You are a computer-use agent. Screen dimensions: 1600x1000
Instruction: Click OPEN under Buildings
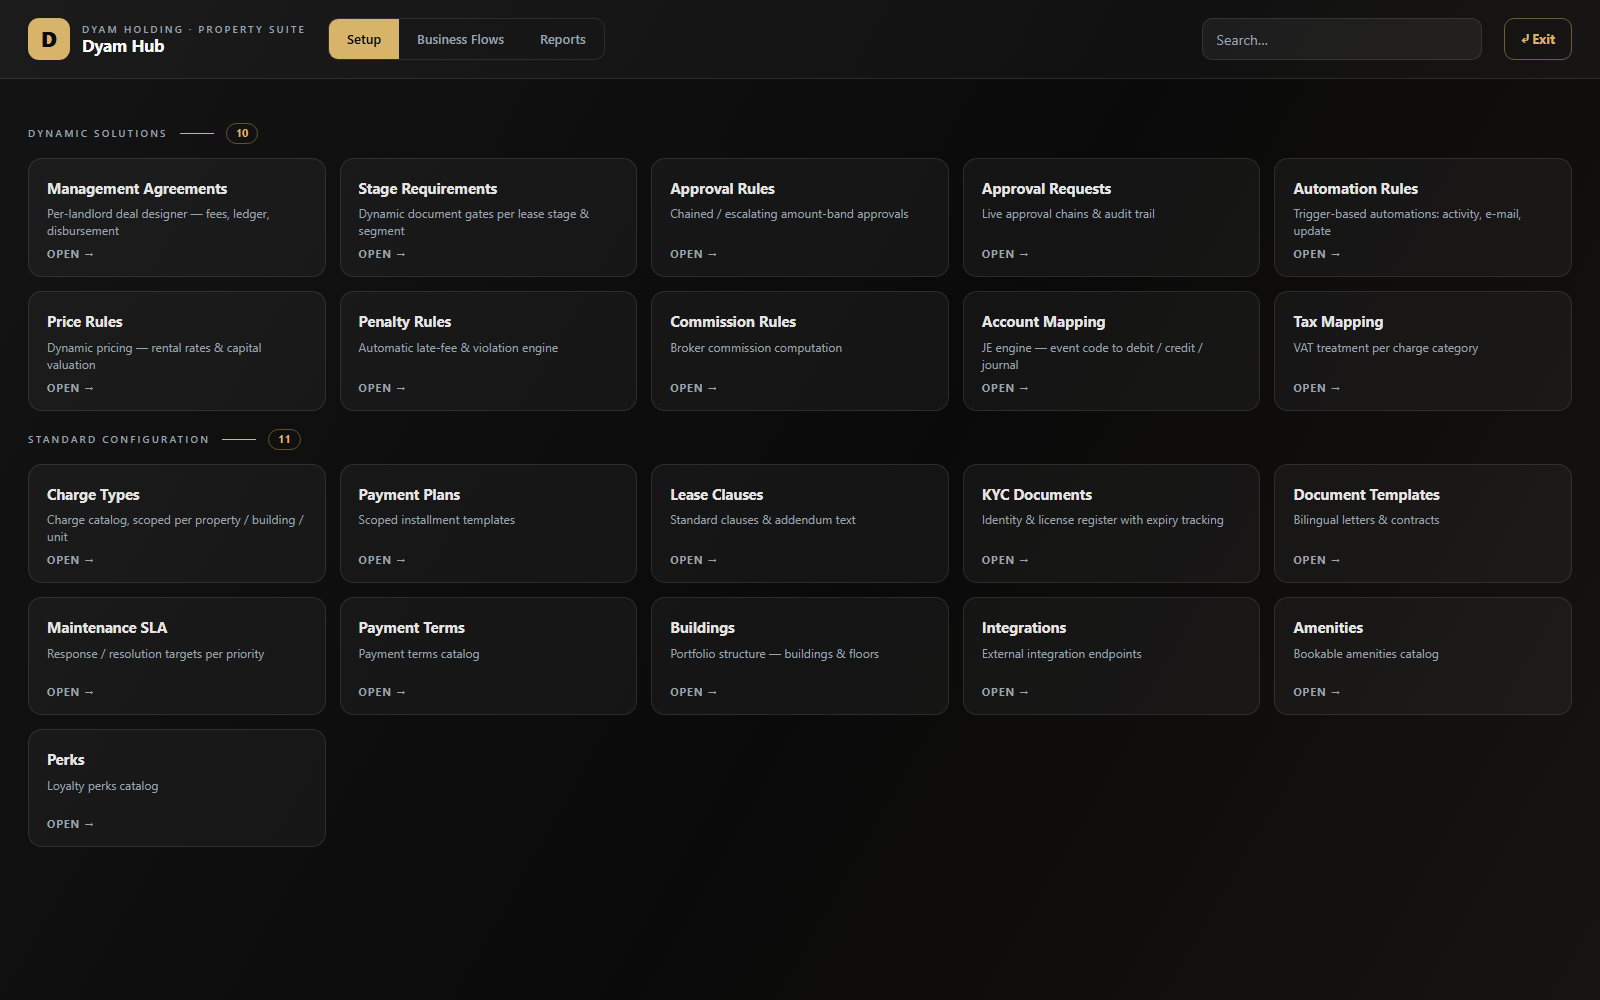click(x=693, y=692)
